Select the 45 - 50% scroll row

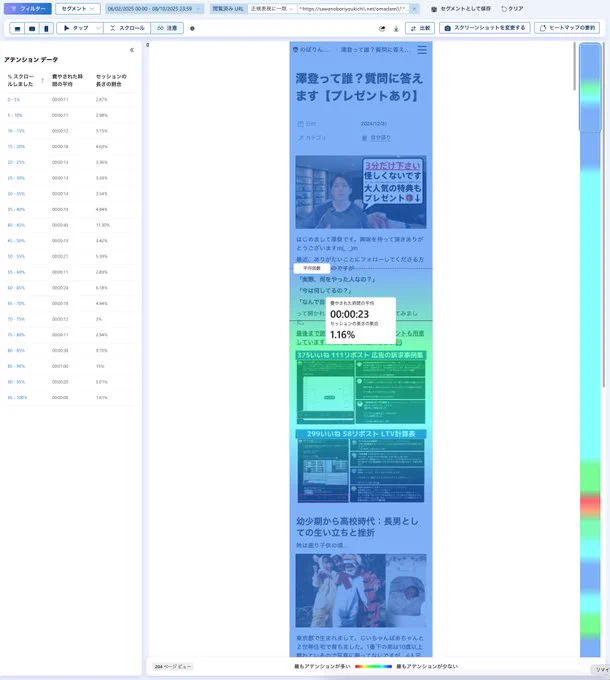(69, 241)
